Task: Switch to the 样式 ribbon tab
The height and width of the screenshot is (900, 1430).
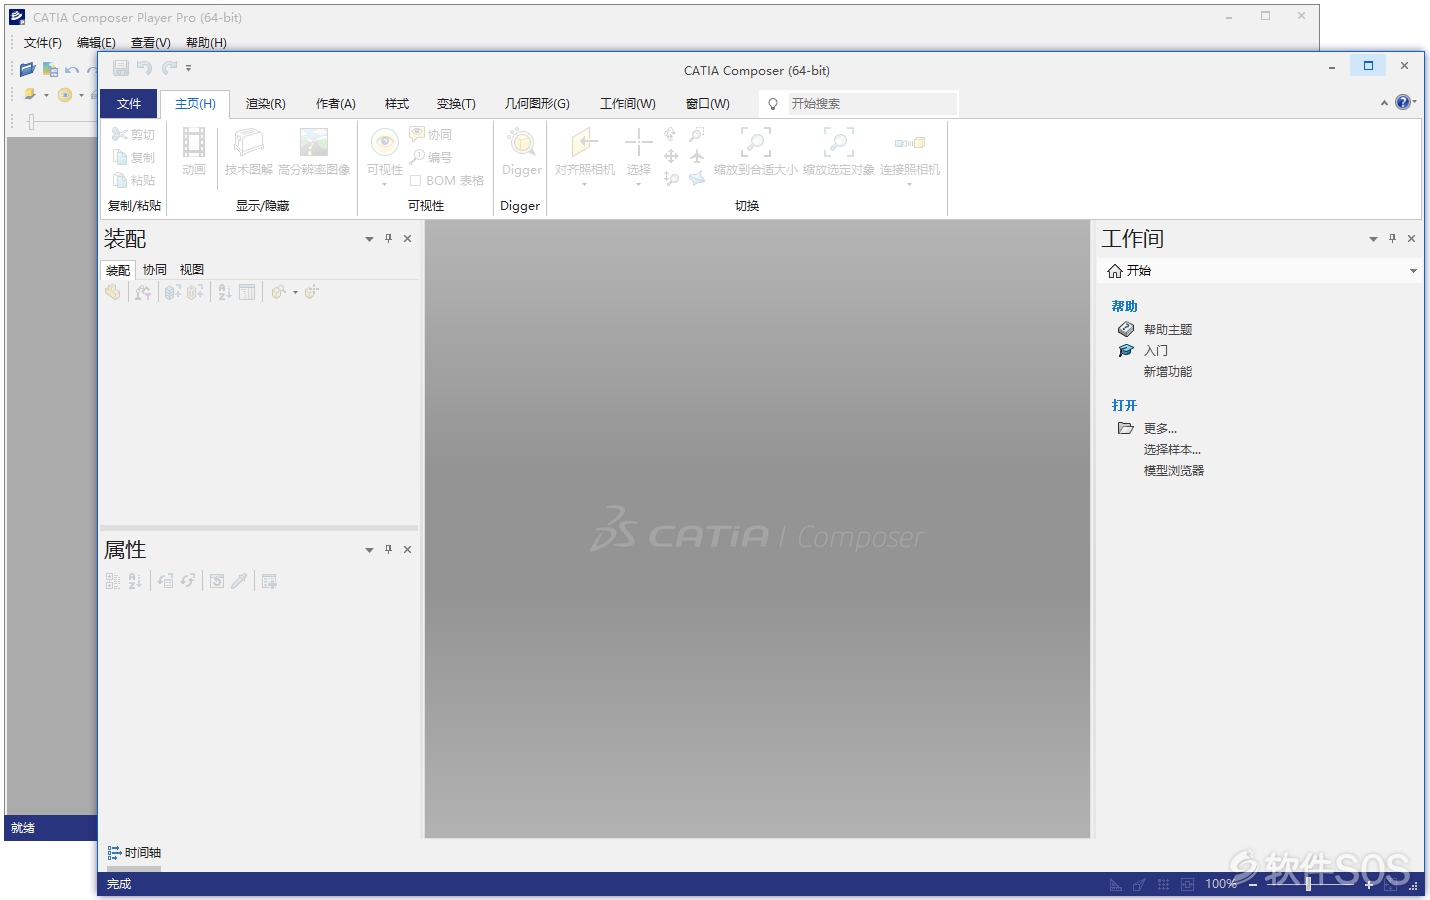Action: click(x=397, y=104)
